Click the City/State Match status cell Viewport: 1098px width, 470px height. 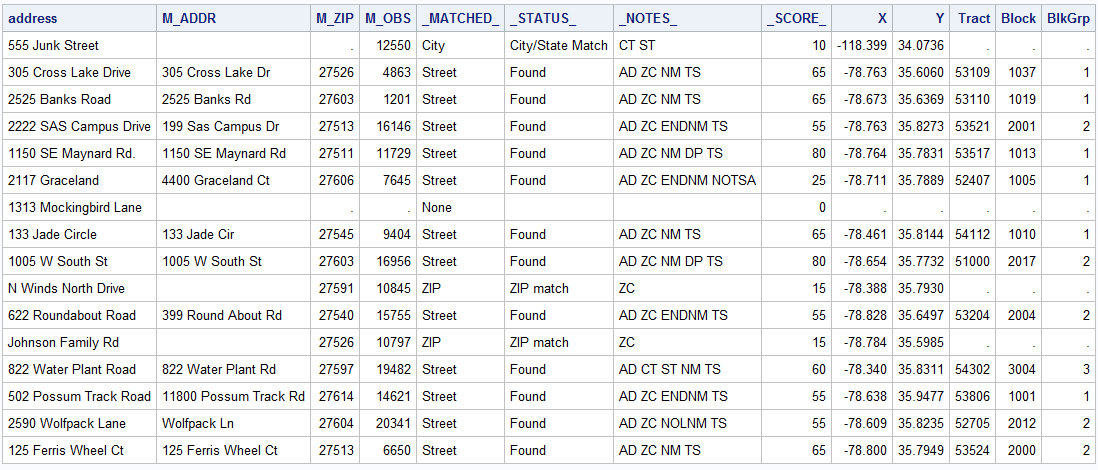[x=558, y=46]
